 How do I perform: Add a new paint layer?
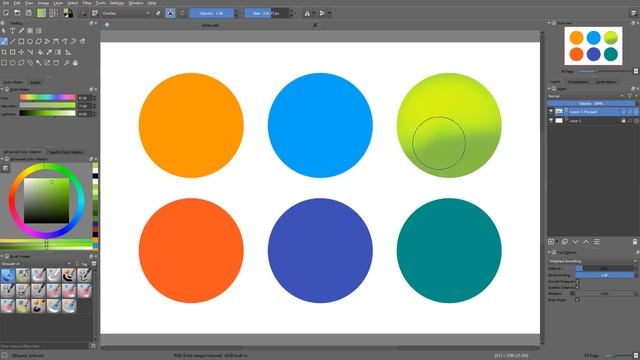pyautogui.click(x=551, y=242)
